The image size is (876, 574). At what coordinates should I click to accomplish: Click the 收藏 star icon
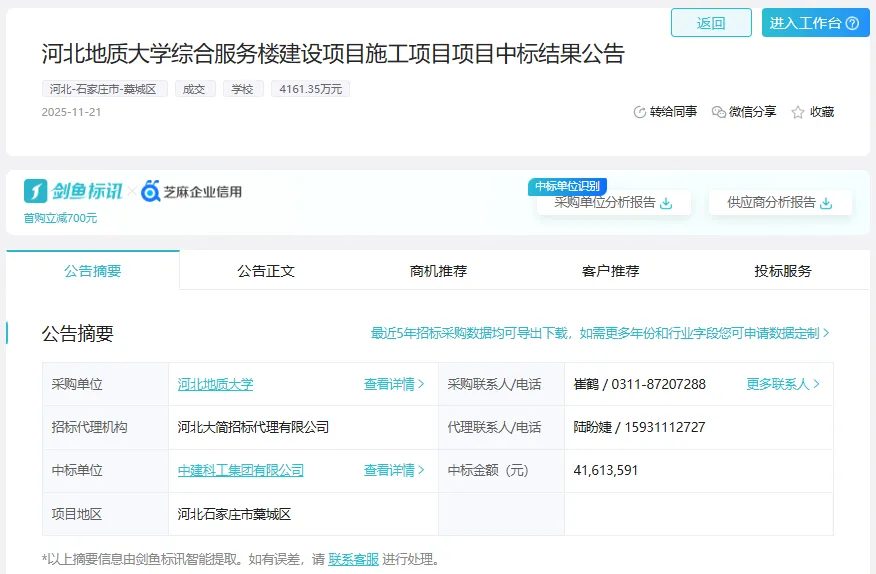[798, 113]
